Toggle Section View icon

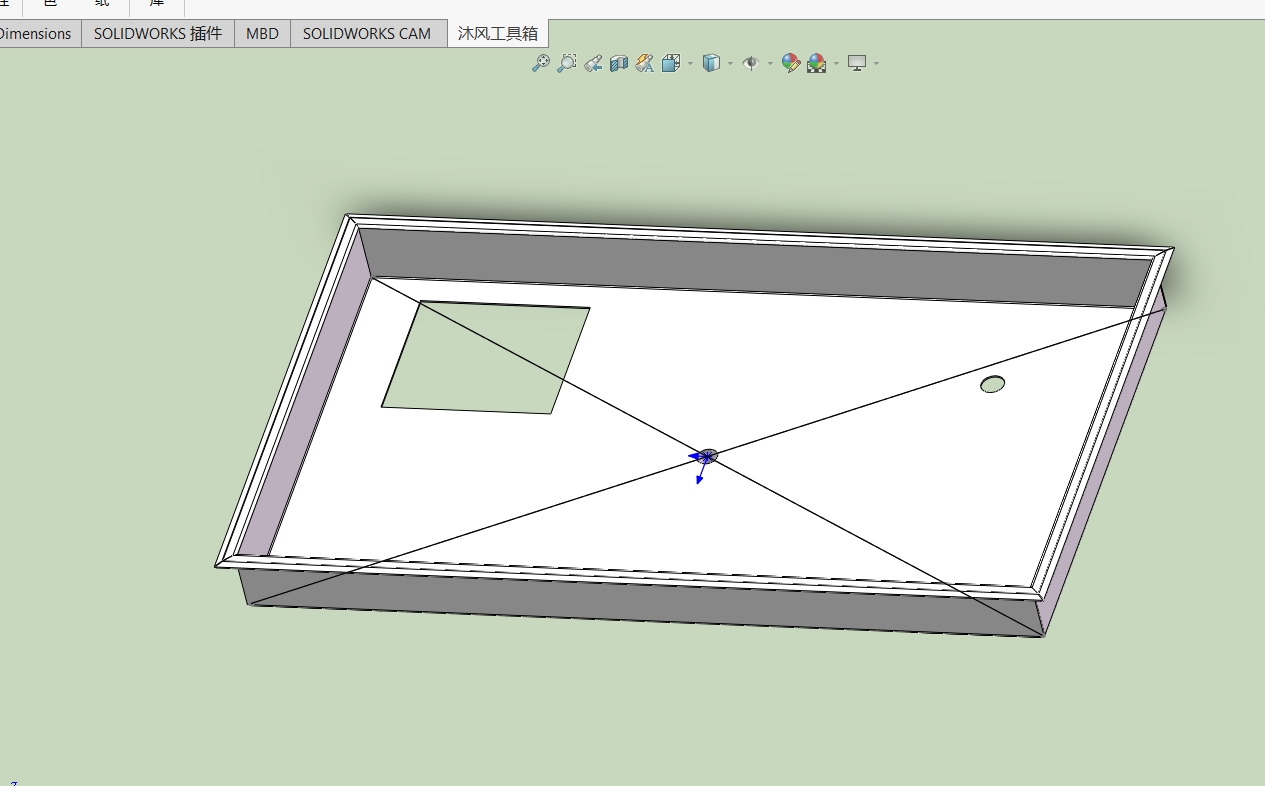click(x=619, y=63)
